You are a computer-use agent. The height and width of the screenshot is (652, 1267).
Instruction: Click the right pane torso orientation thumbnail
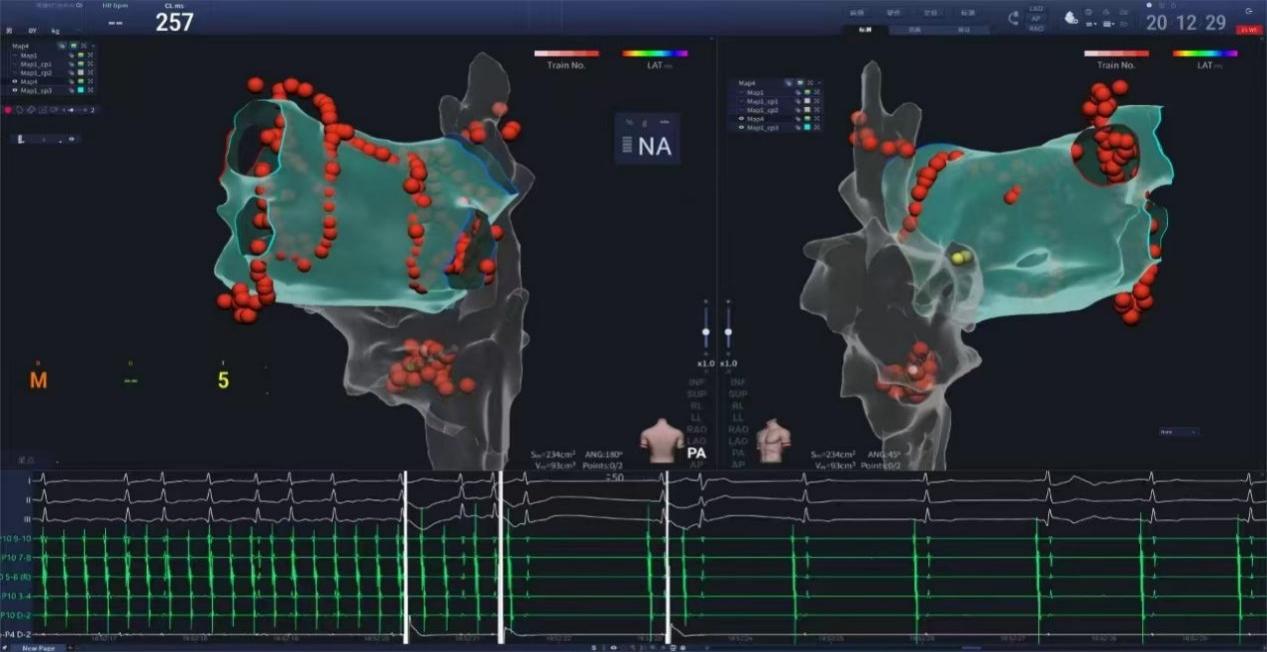(773, 440)
